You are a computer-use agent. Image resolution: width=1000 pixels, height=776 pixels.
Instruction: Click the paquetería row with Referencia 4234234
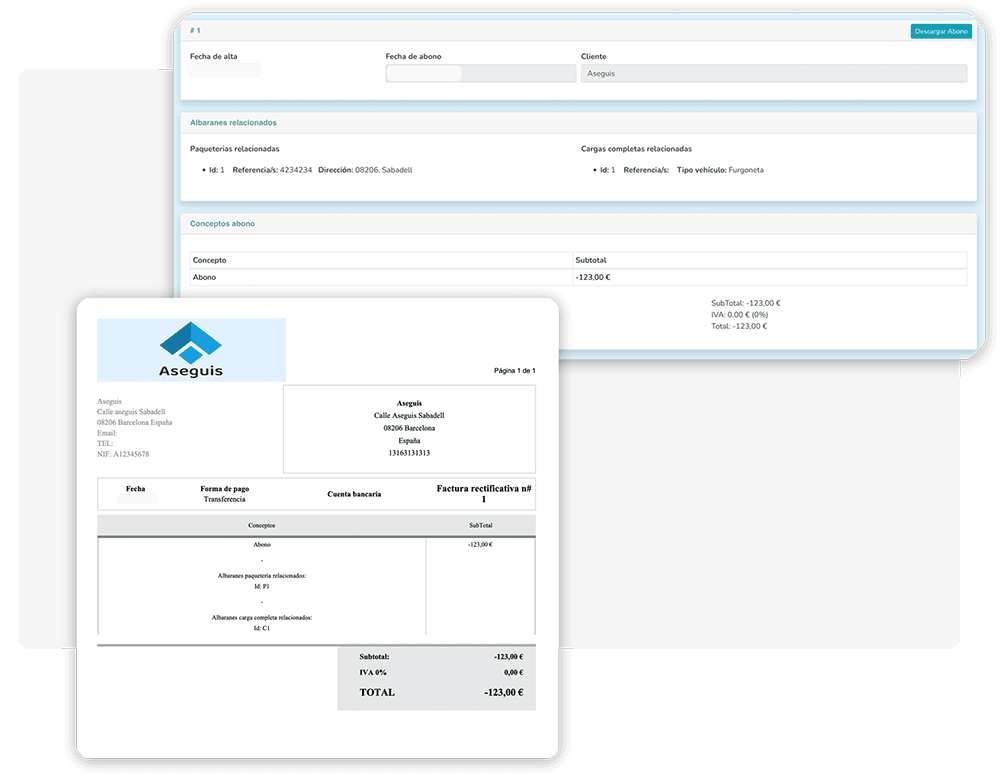coord(311,170)
